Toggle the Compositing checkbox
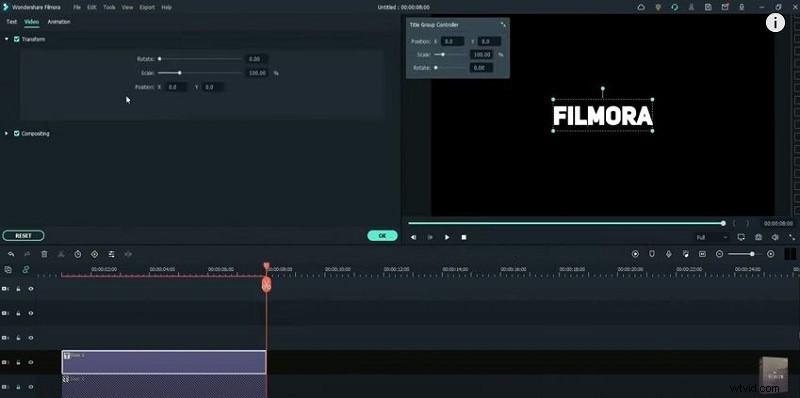 [17, 133]
